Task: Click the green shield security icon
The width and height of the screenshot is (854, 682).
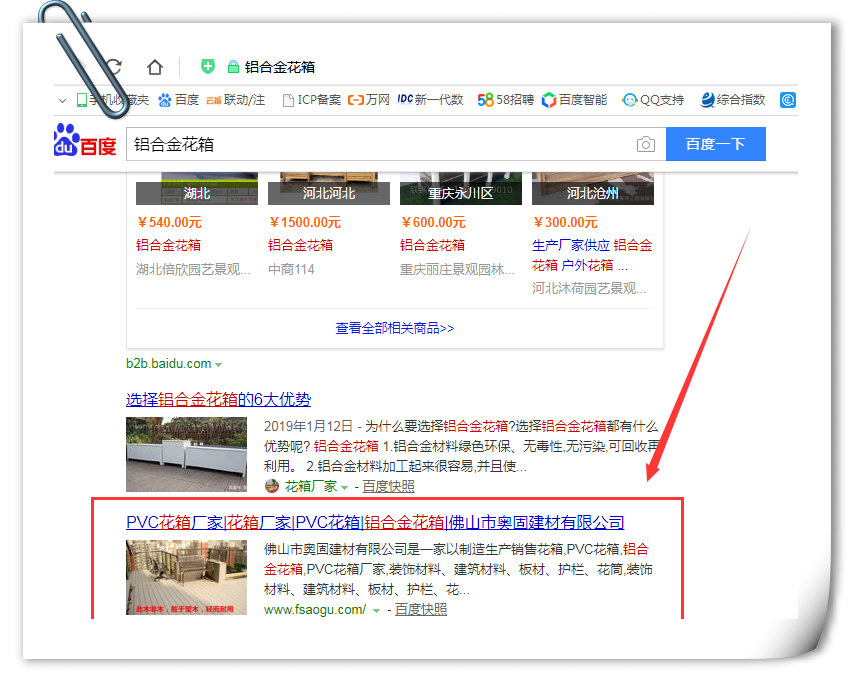Action: click(208, 66)
